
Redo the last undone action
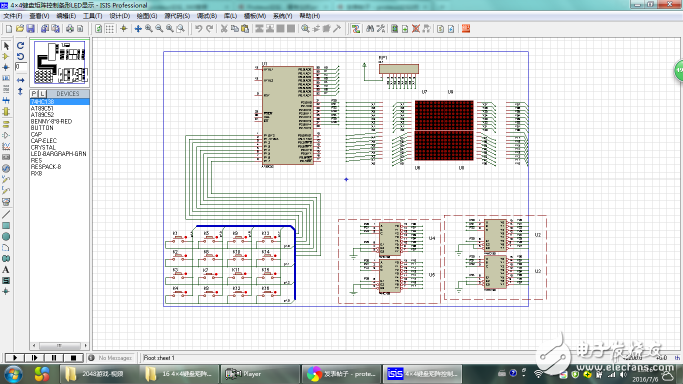[210, 29]
